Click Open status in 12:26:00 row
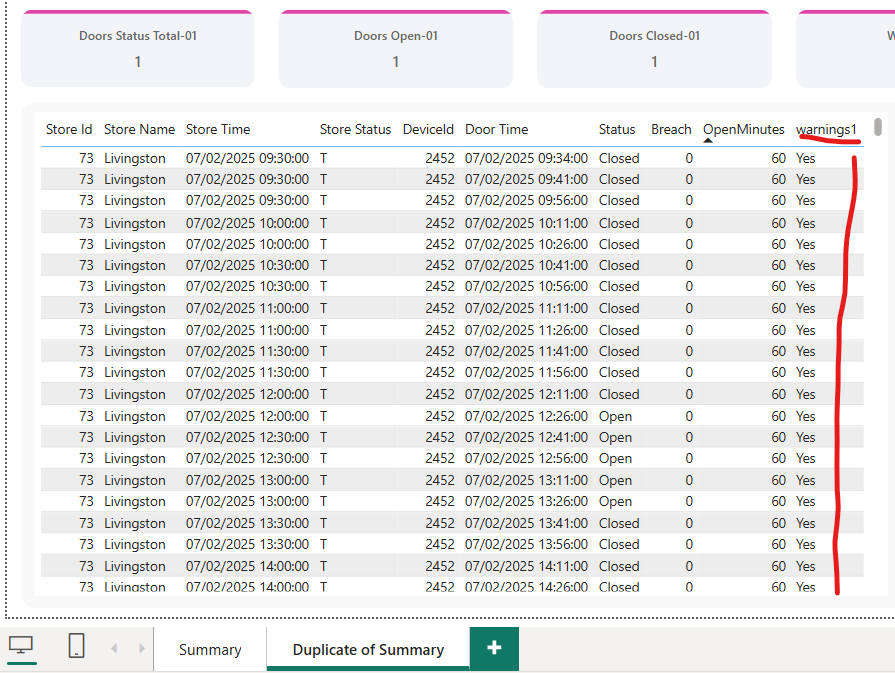The height and width of the screenshot is (673, 895). [615, 417]
